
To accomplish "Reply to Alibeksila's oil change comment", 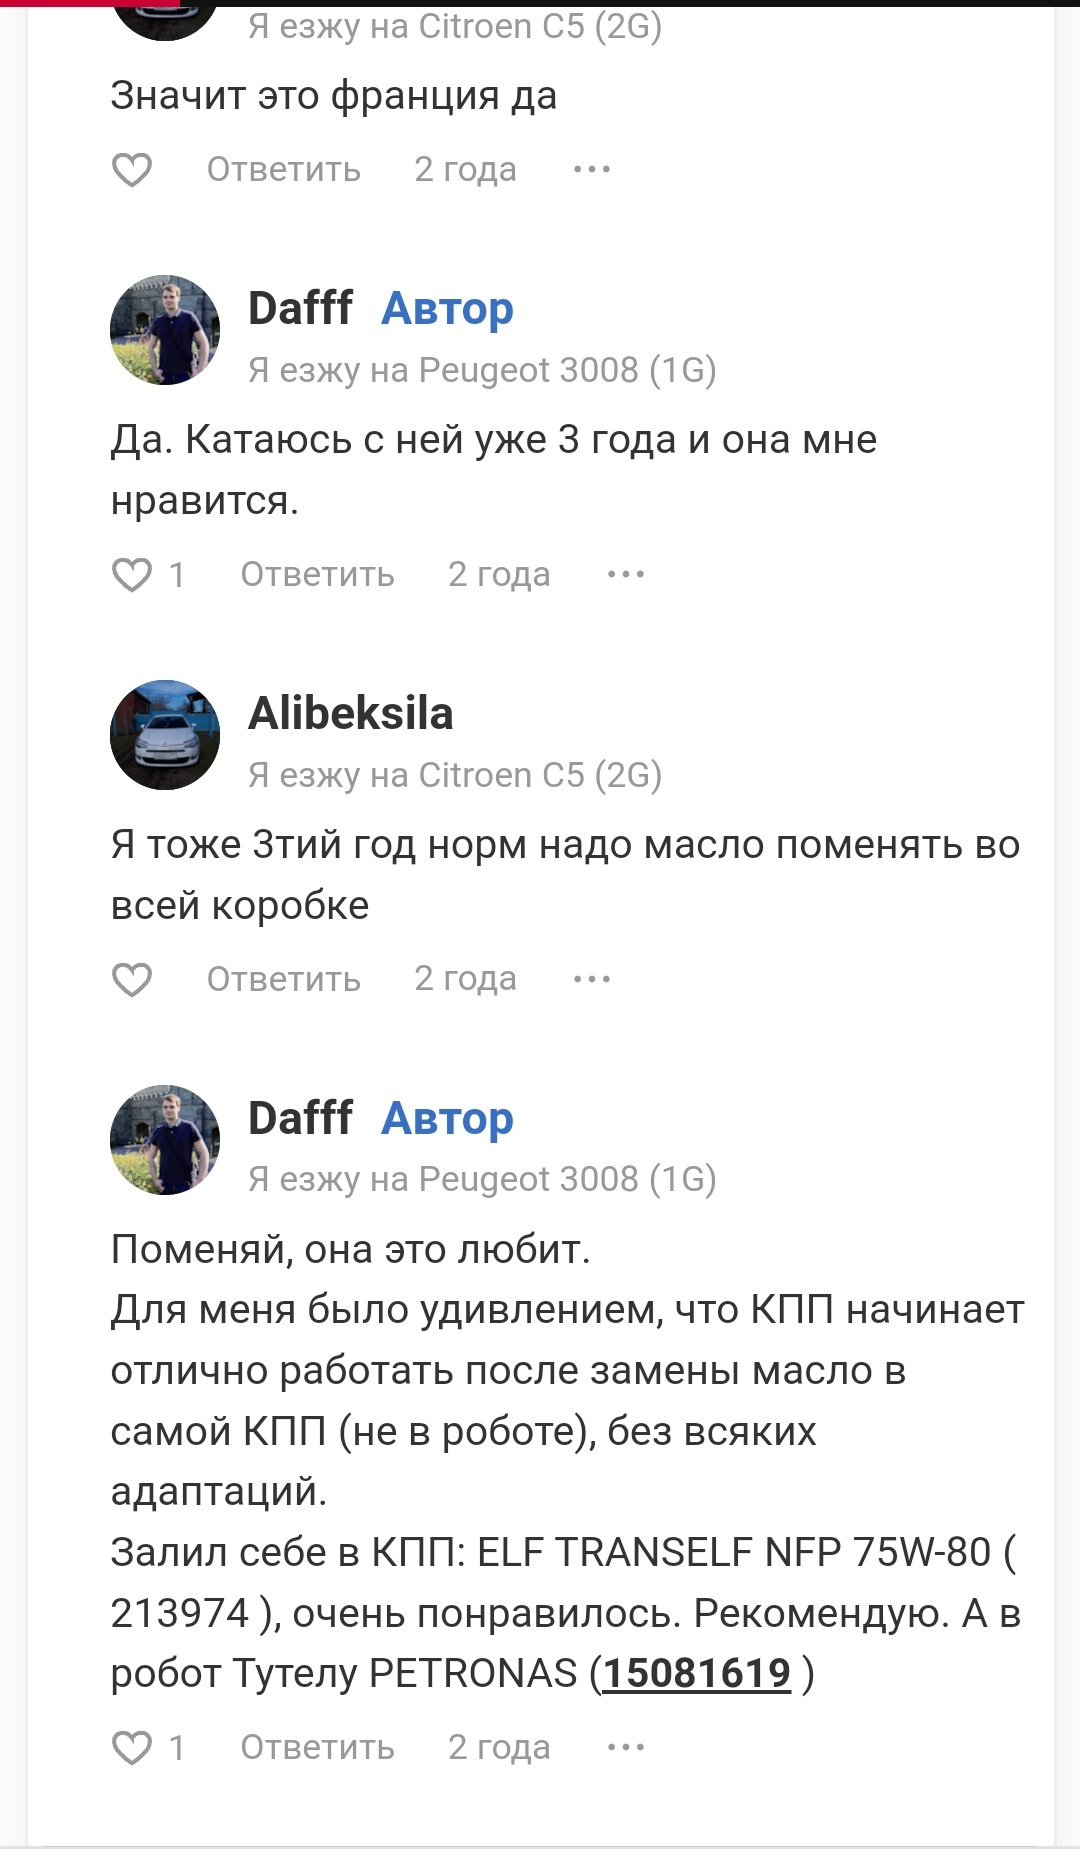I will (x=283, y=980).
